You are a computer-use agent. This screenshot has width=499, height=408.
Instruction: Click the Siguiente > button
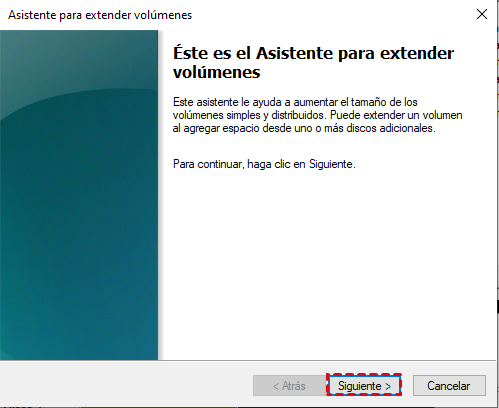pyautogui.click(x=364, y=385)
